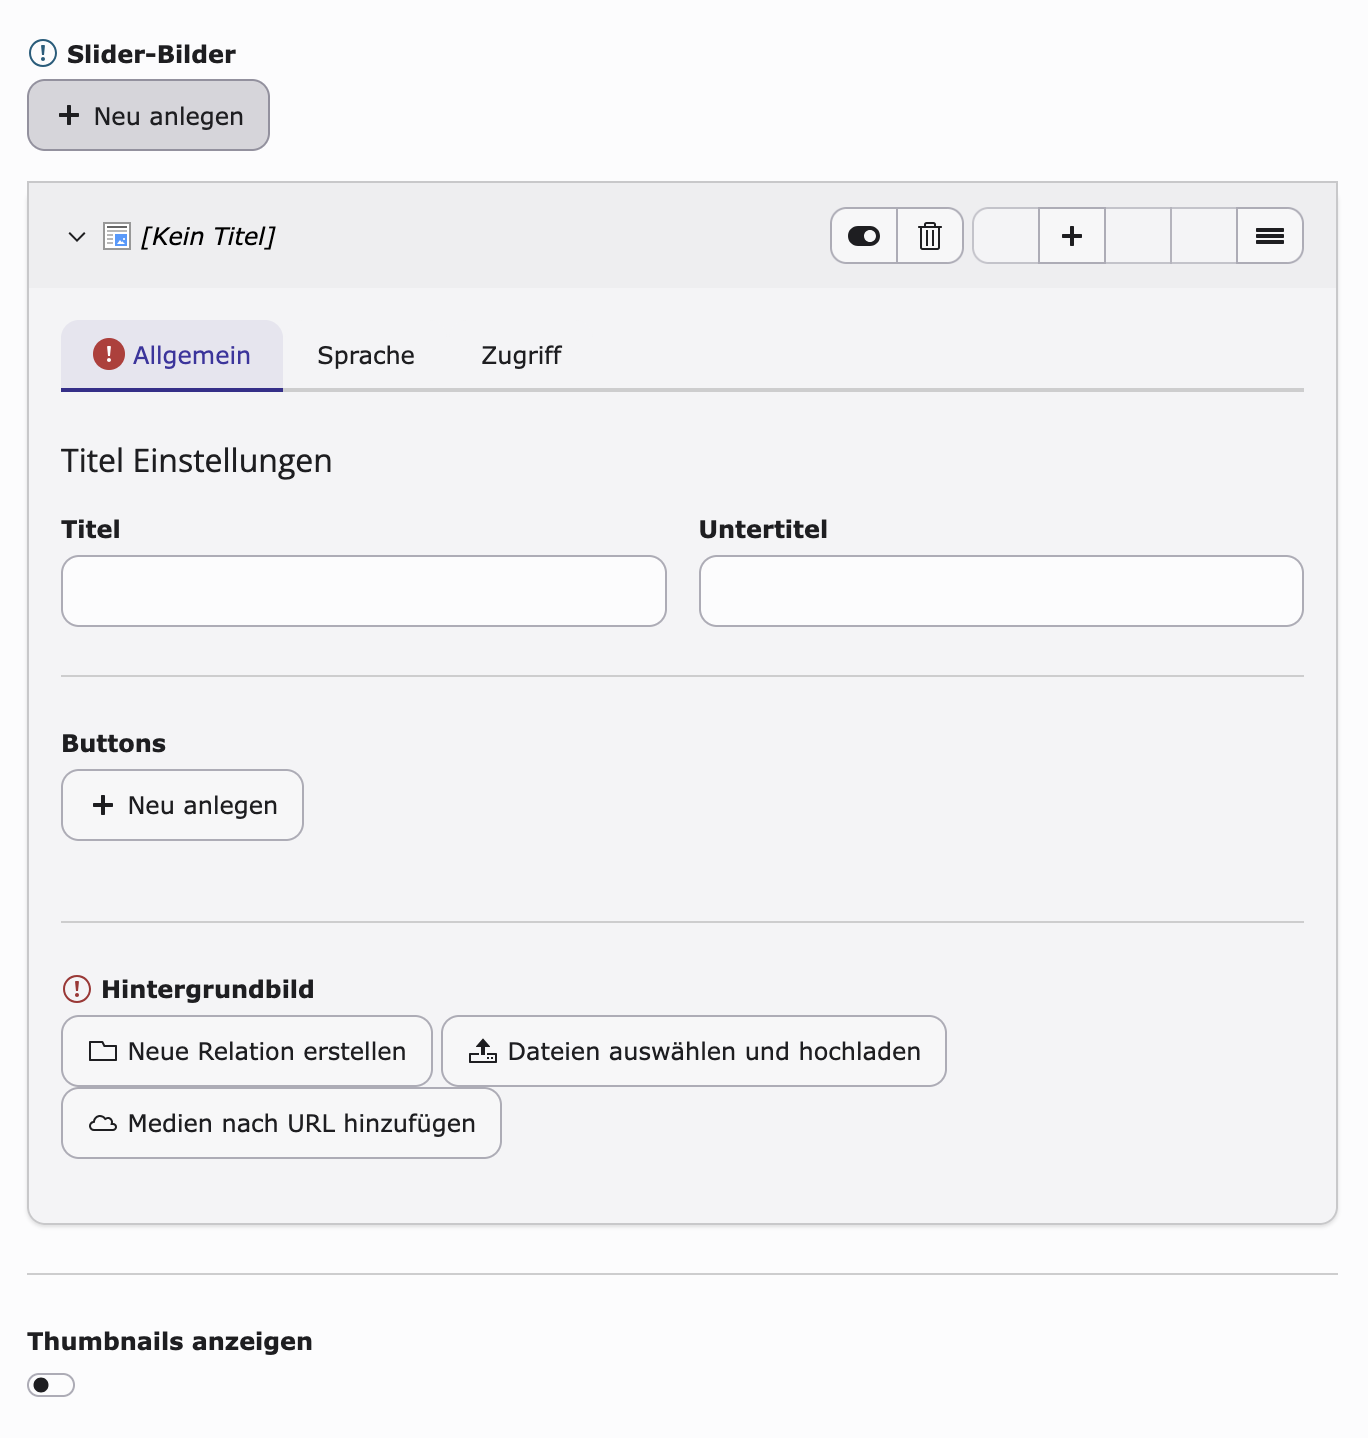Click Medien nach URL hinzufügen

[281, 1123]
